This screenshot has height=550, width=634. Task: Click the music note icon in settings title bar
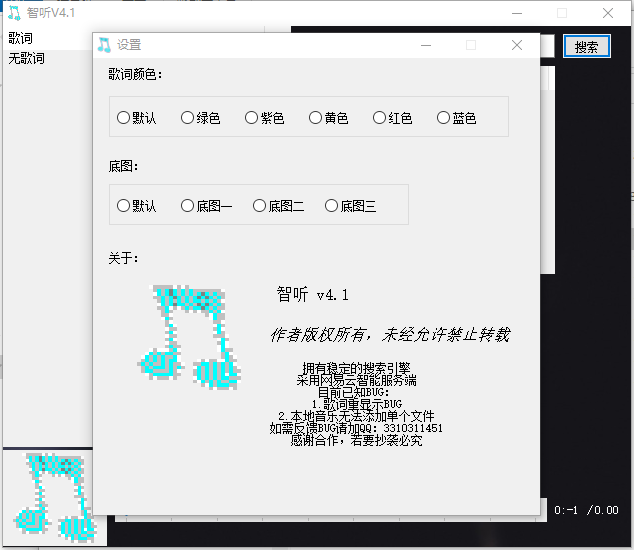(105, 45)
